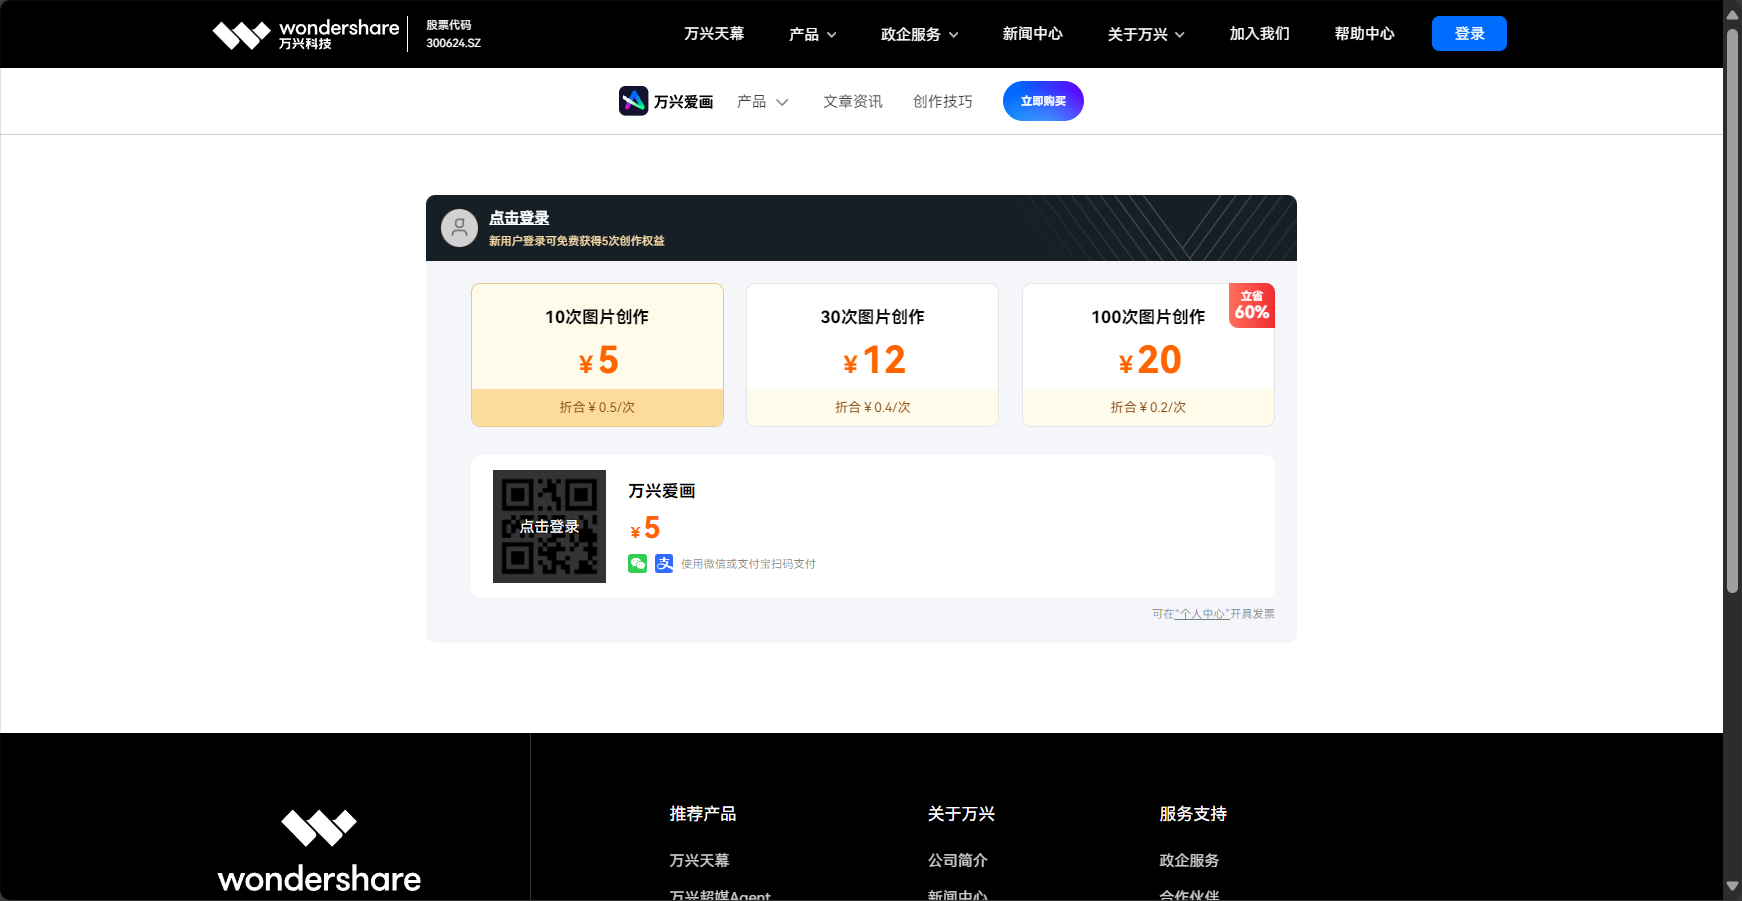
Task: Click the 折合￥0.2/次 text
Action: [x=1148, y=407]
